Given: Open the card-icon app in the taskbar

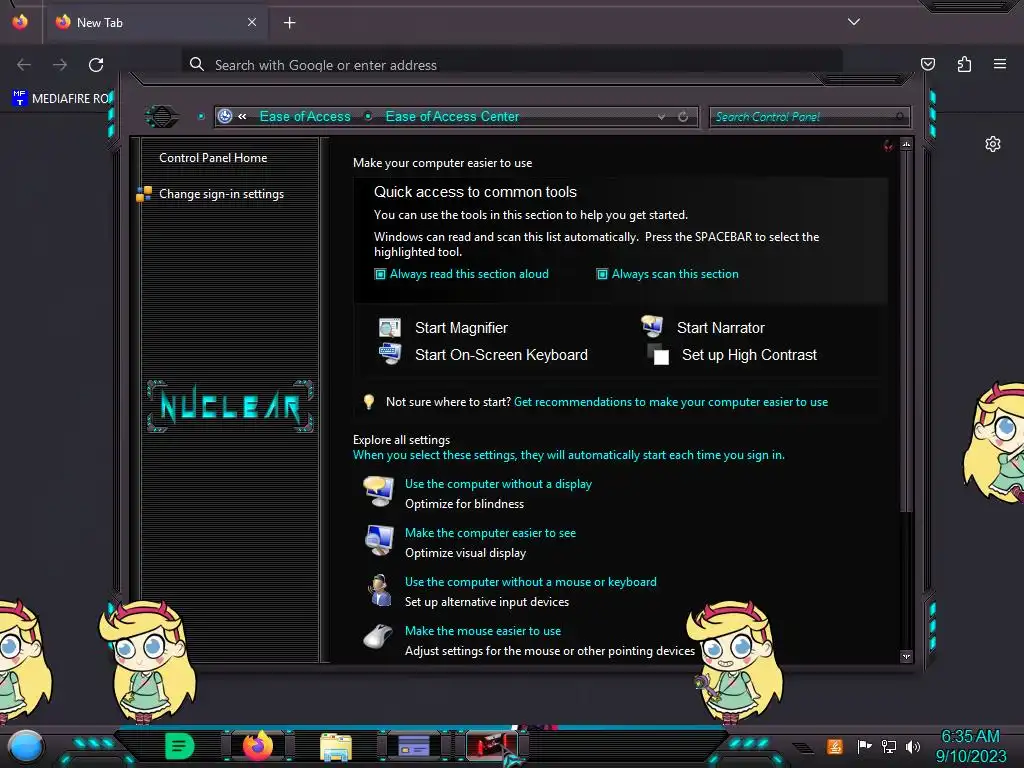Looking at the screenshot, I should (414, 745).
